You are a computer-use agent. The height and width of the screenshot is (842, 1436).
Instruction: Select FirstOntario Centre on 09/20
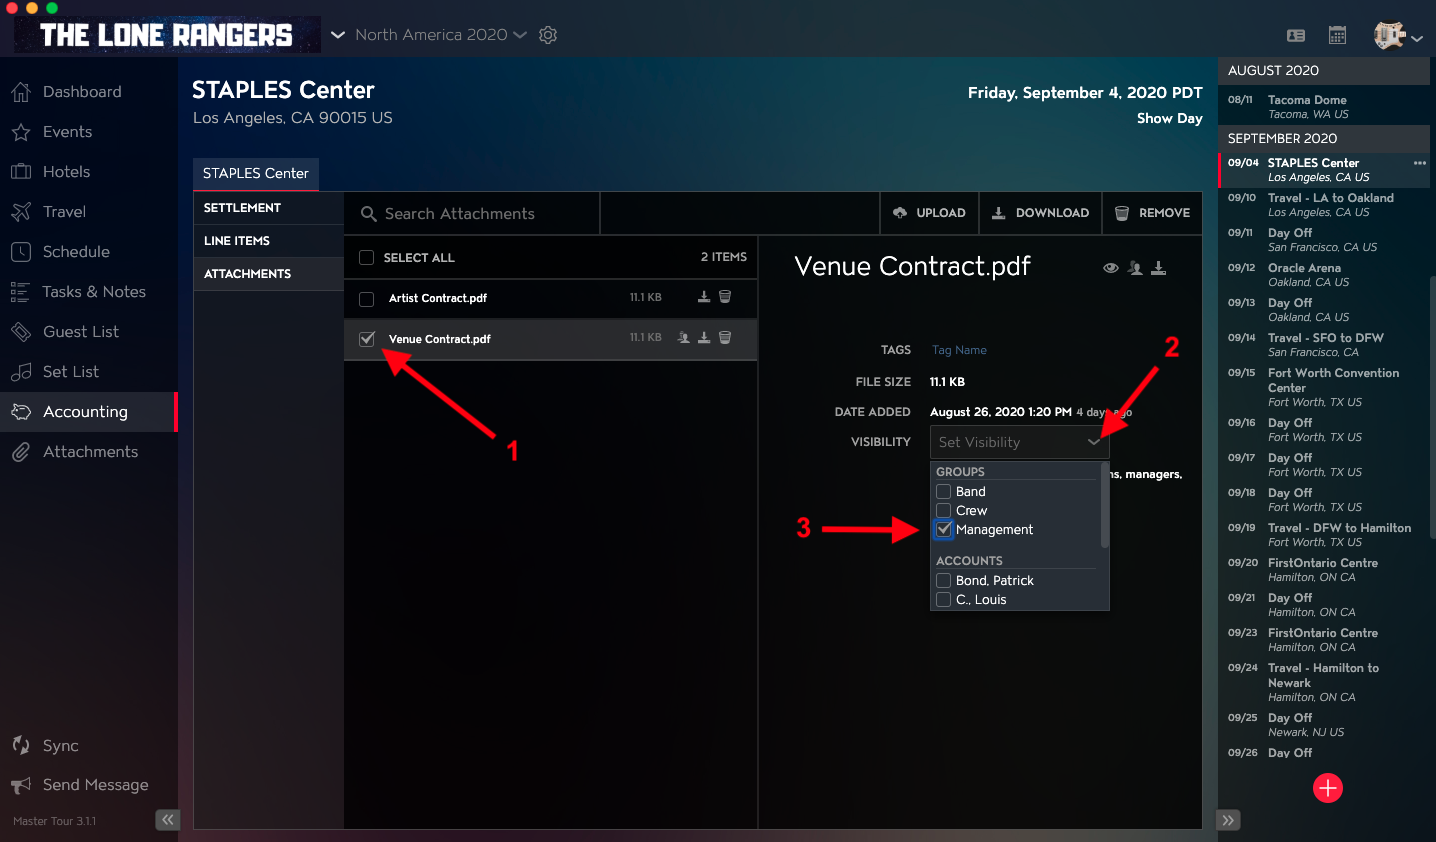(x=1324, y=570)
